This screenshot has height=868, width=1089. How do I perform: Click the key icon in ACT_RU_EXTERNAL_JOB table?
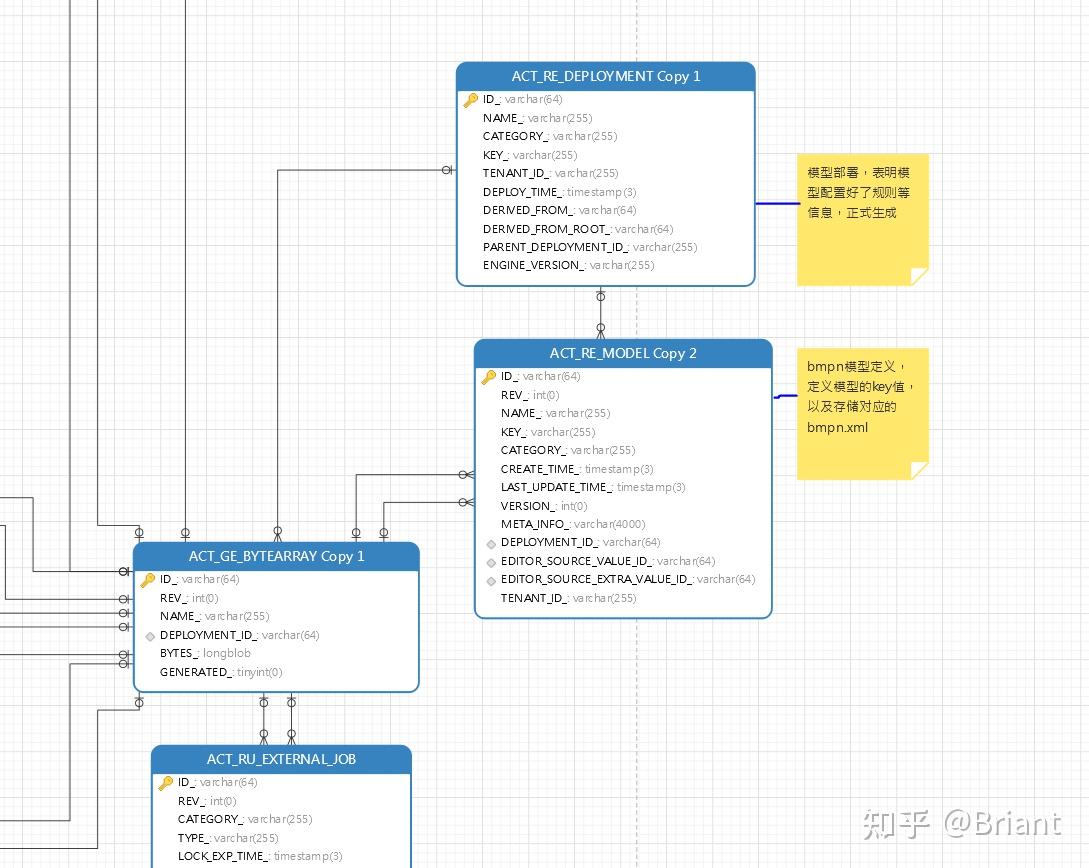pos(167,782)
